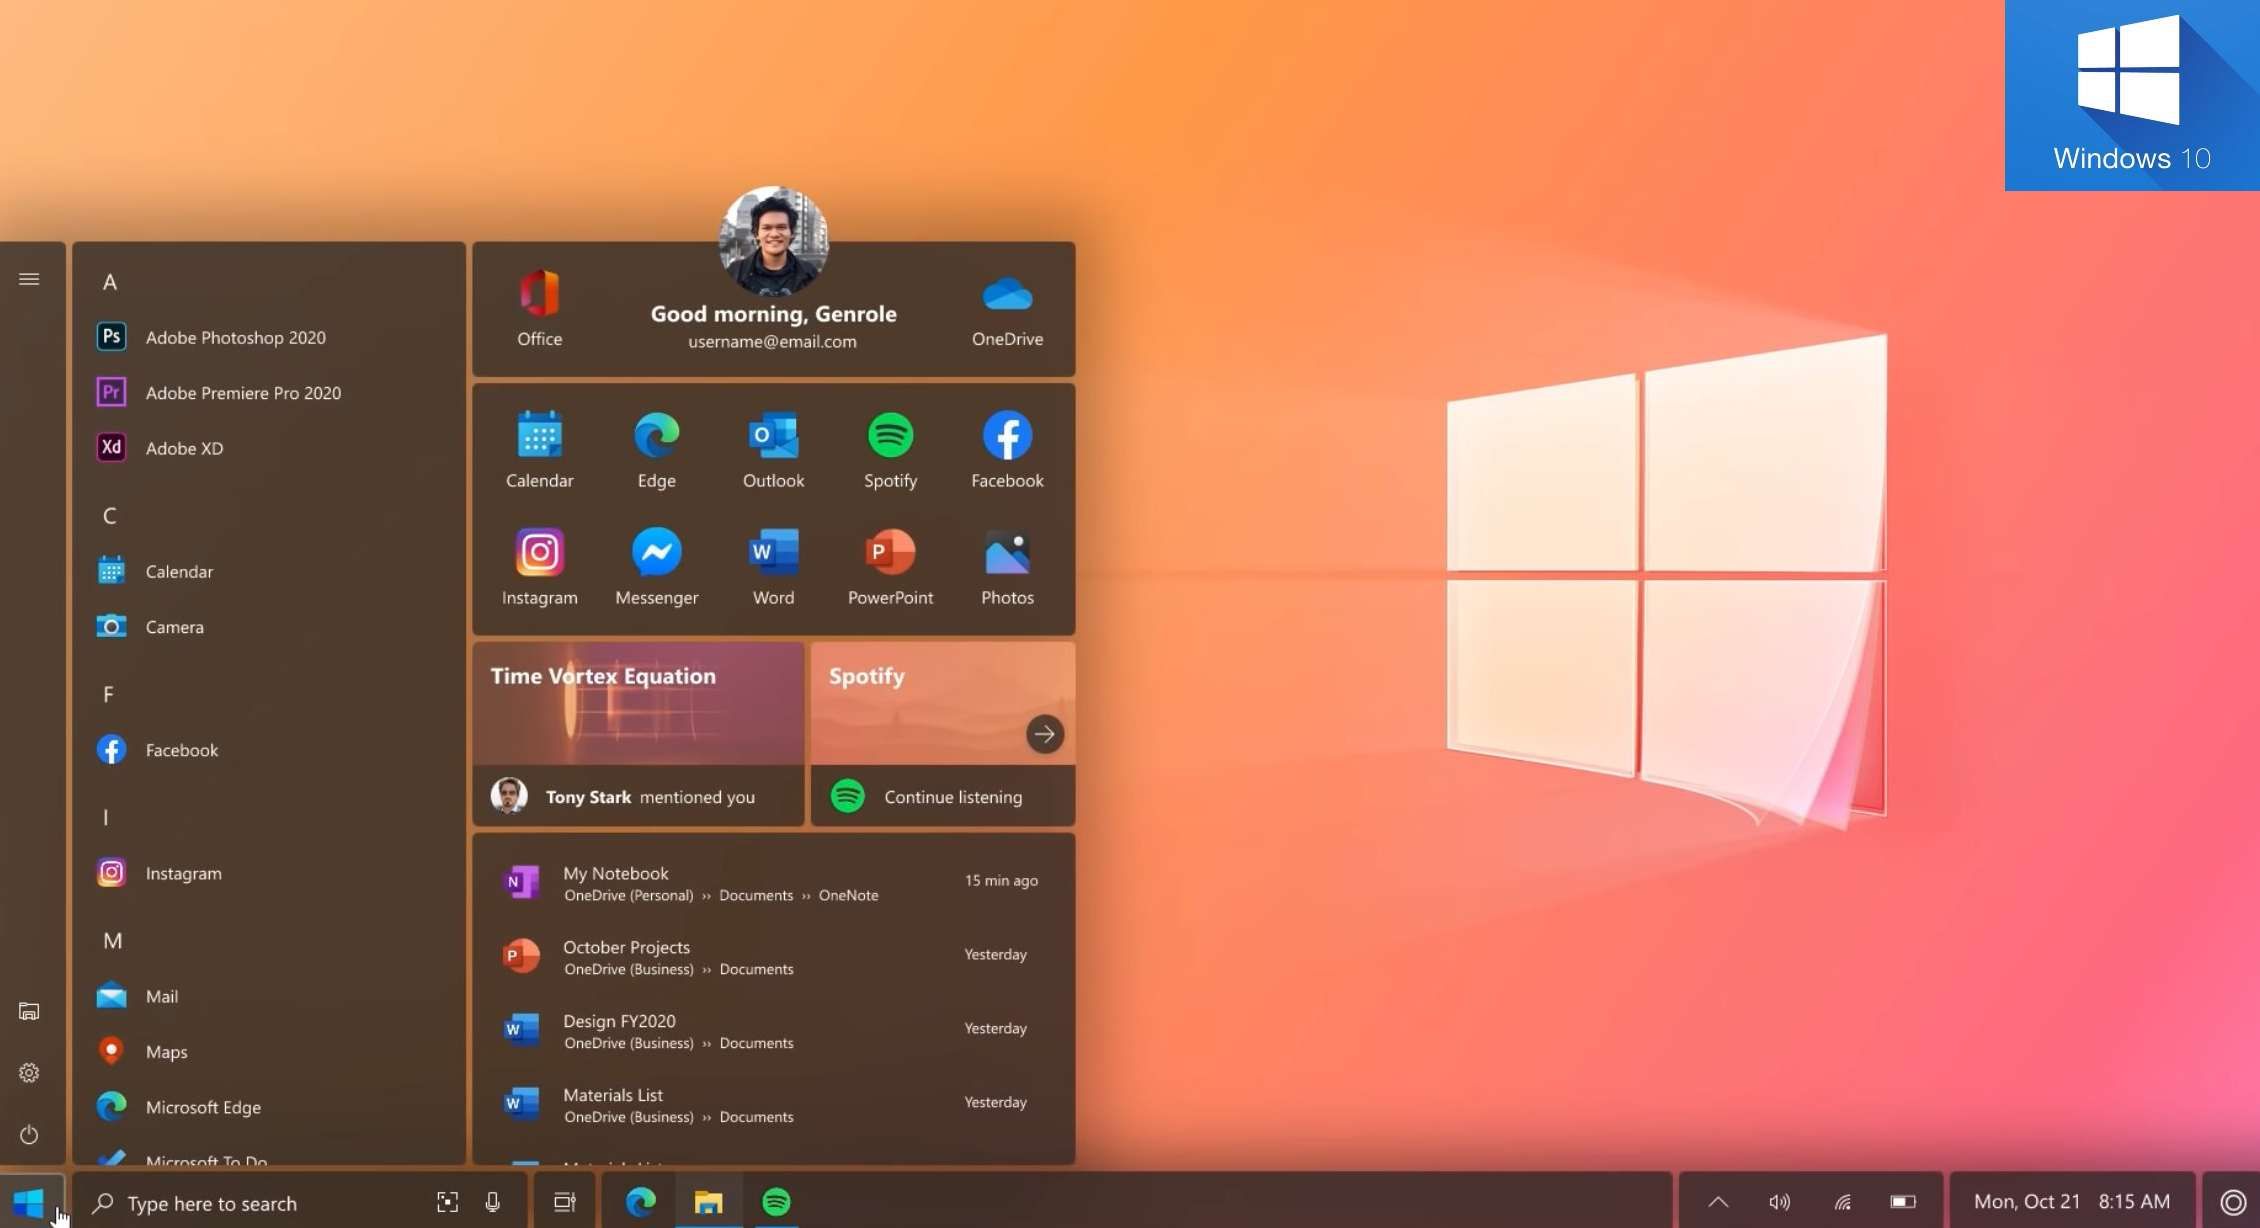Open the OneDrive tile
This screenshot has width=2260, height=1228.
(1007, 308)
